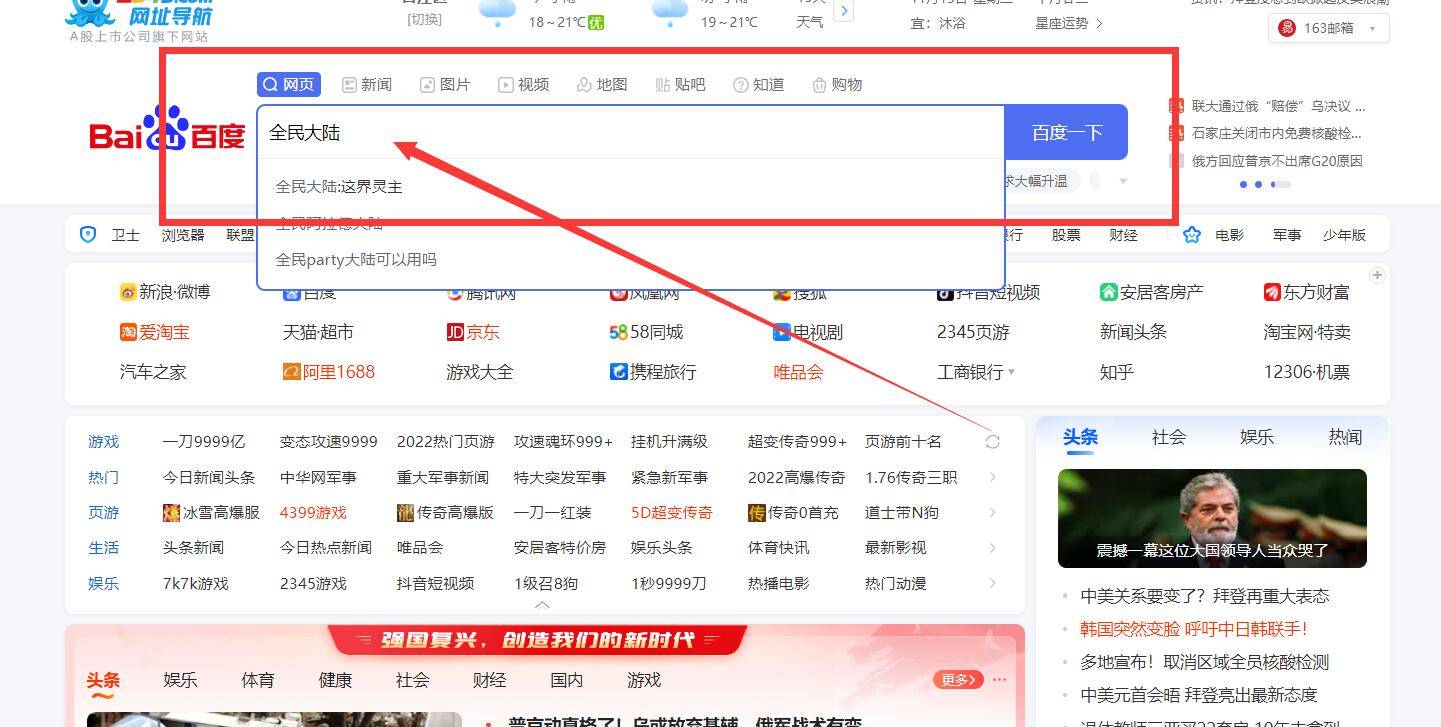Choose suggestion 全民party大陆可以用吗

(356, 260)
